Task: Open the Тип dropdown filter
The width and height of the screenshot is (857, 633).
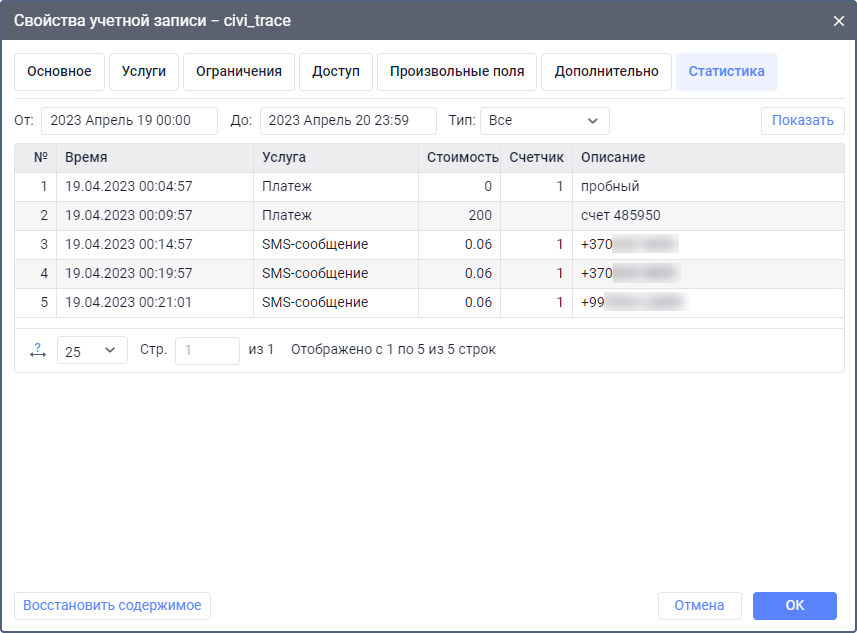Action: [x=544, y=121]
